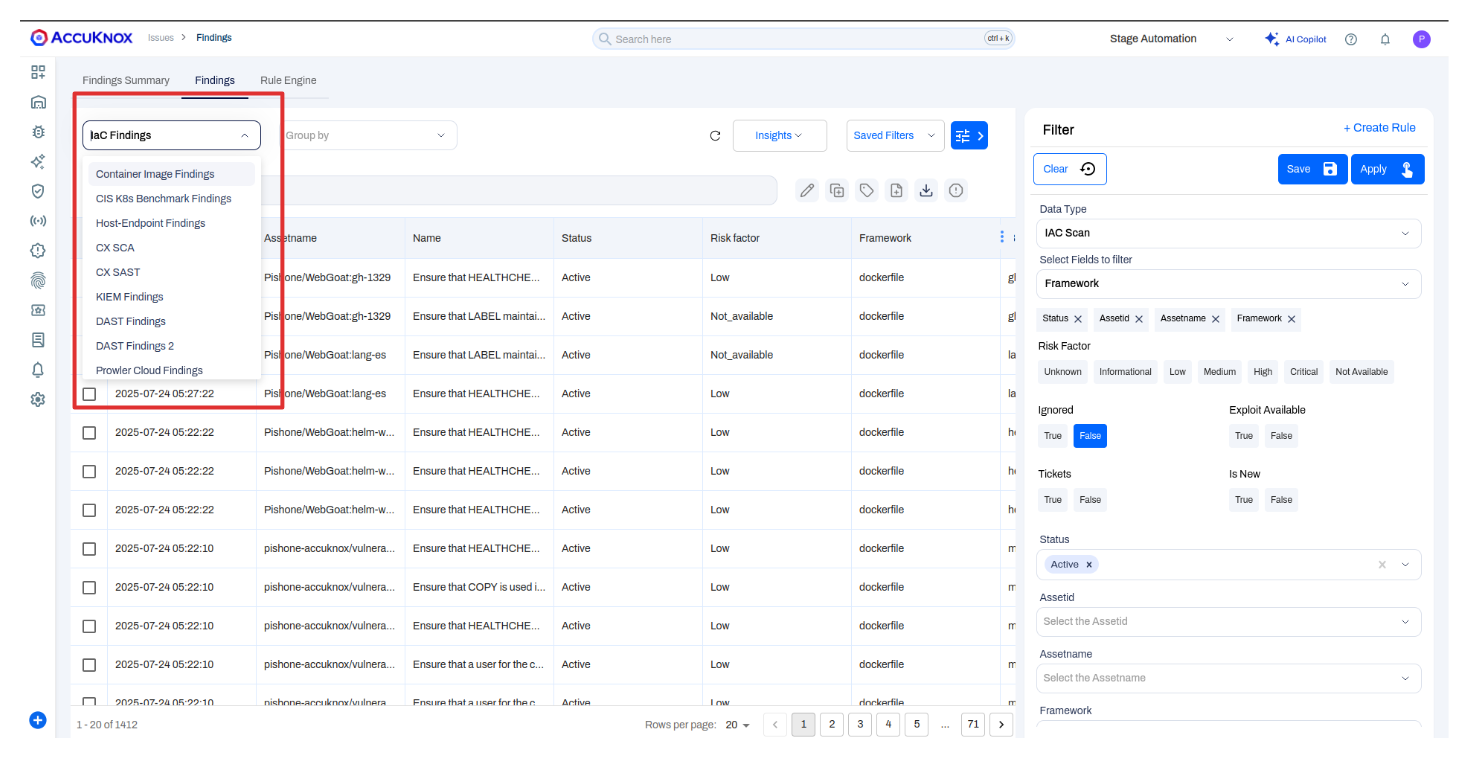1468x758 pixels.
Task: Tick checkbox for 'Ensure that COPY is used' row
Action: click(x=89, y=587)
